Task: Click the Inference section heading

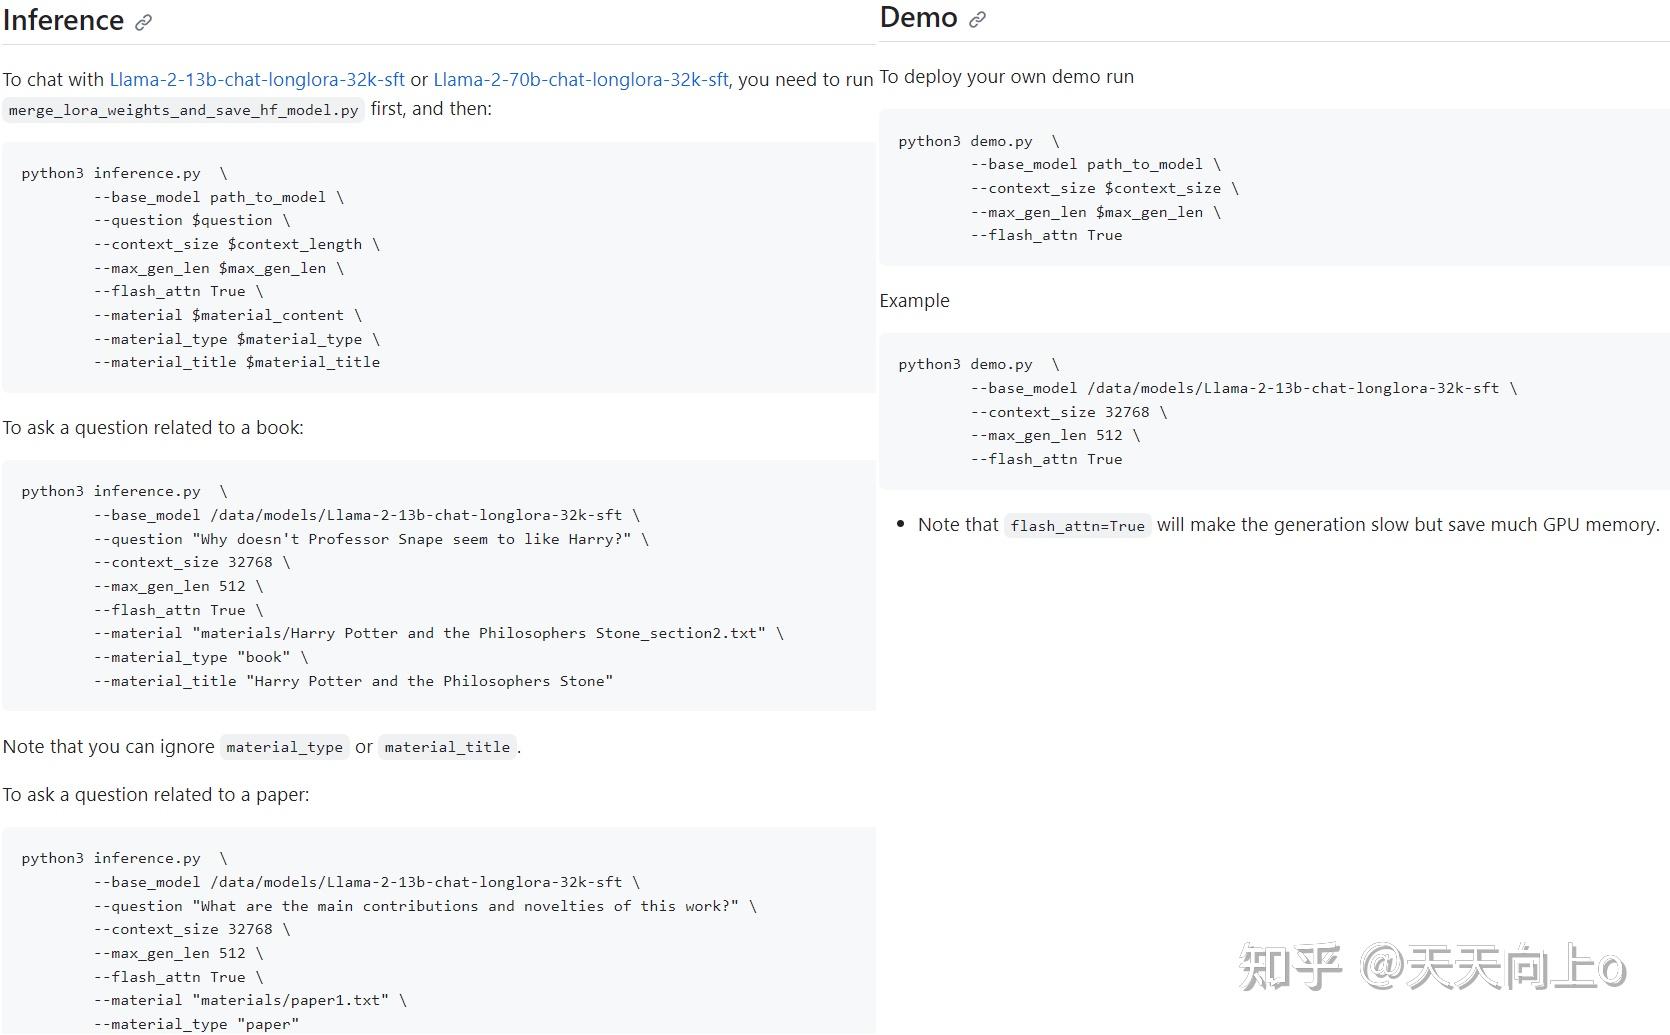Action: (x=64, y=21)
